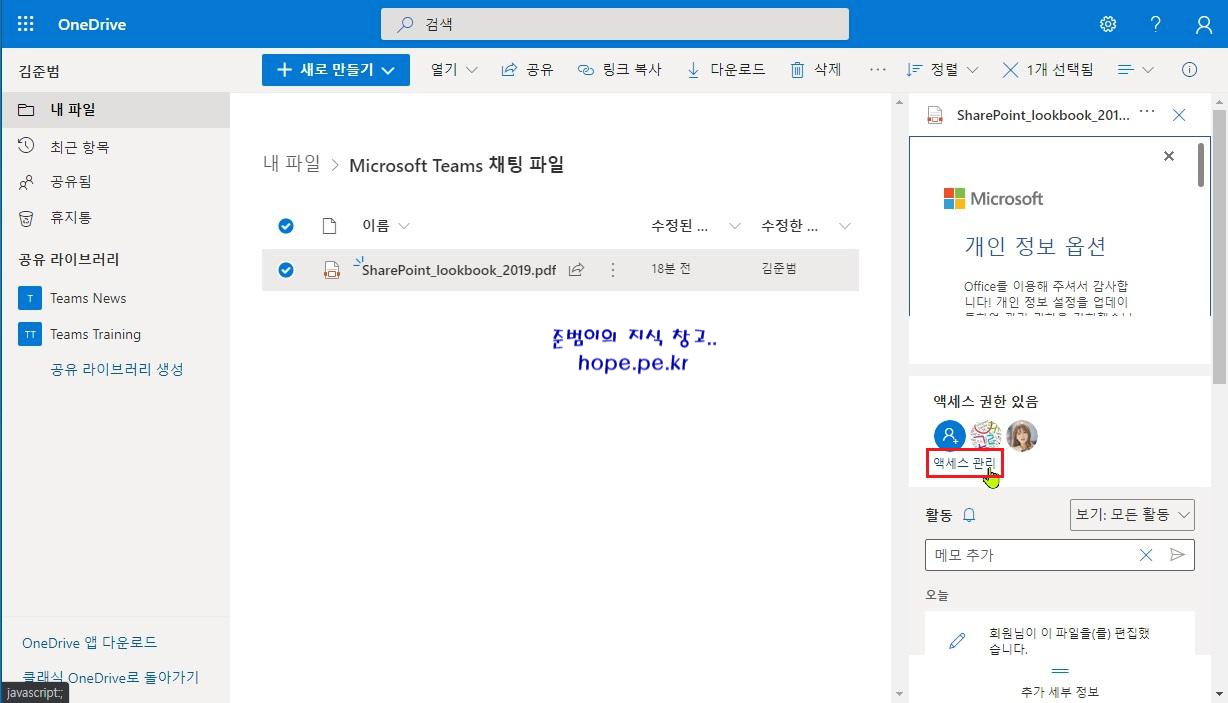Click the PDF icon in details header
1228x703 pixels.
935,115
